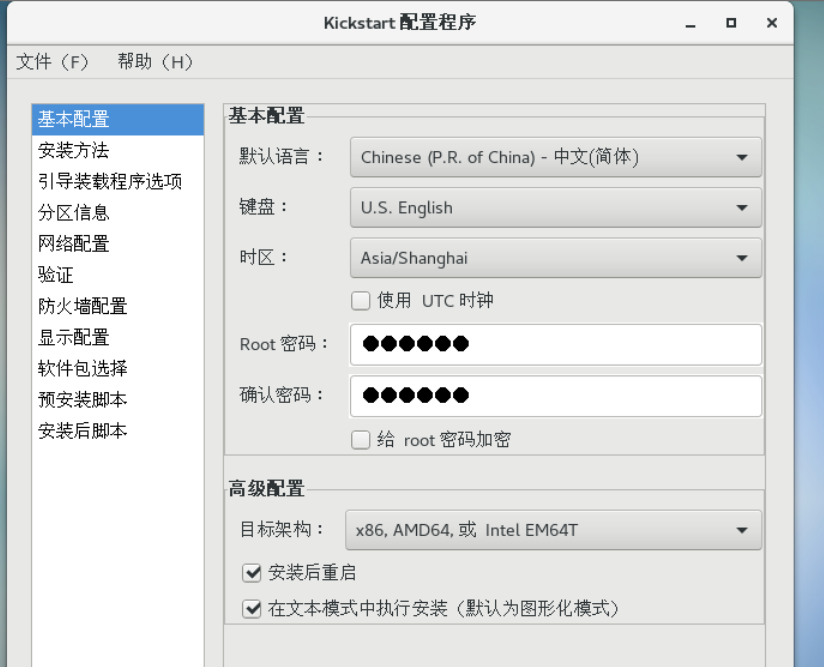This screenshot has width=824, height=667.
Task: Maximize the Kickstart window
Action: point(731,23)
